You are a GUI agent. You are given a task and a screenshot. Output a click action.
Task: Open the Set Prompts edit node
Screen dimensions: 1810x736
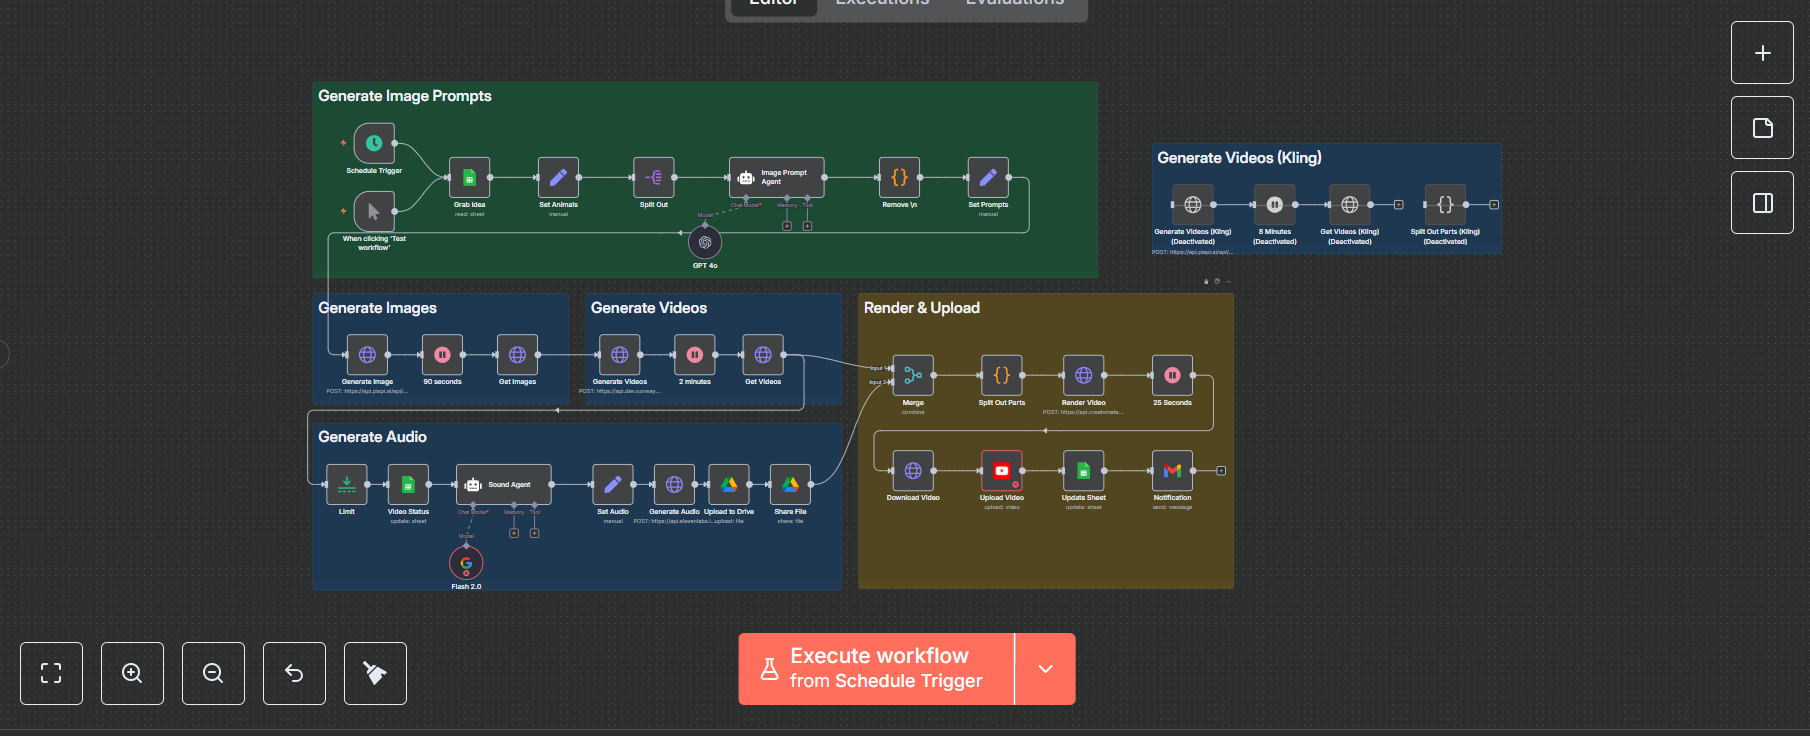(988, 177)
